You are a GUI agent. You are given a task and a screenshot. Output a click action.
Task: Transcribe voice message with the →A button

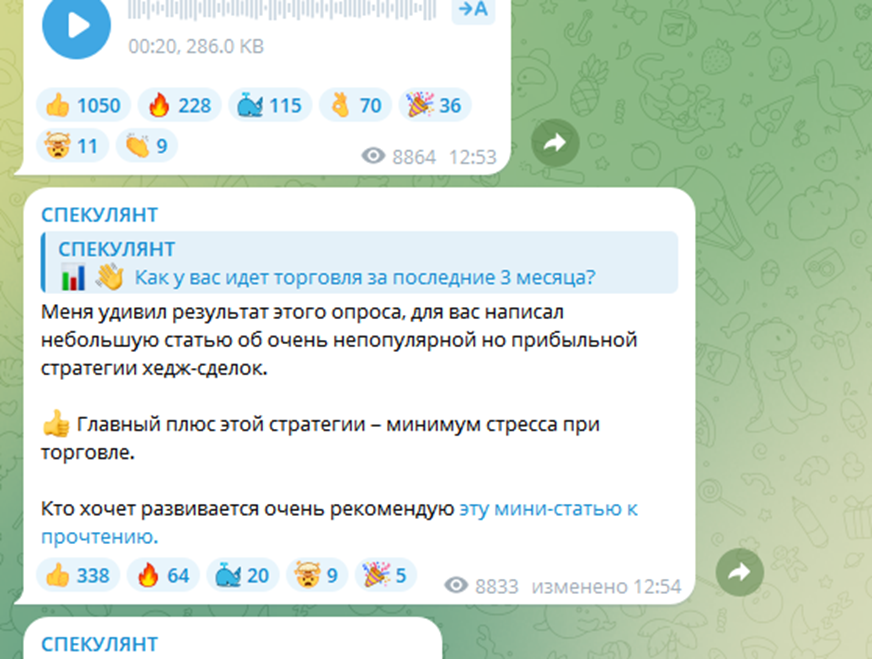click(473, 10)
